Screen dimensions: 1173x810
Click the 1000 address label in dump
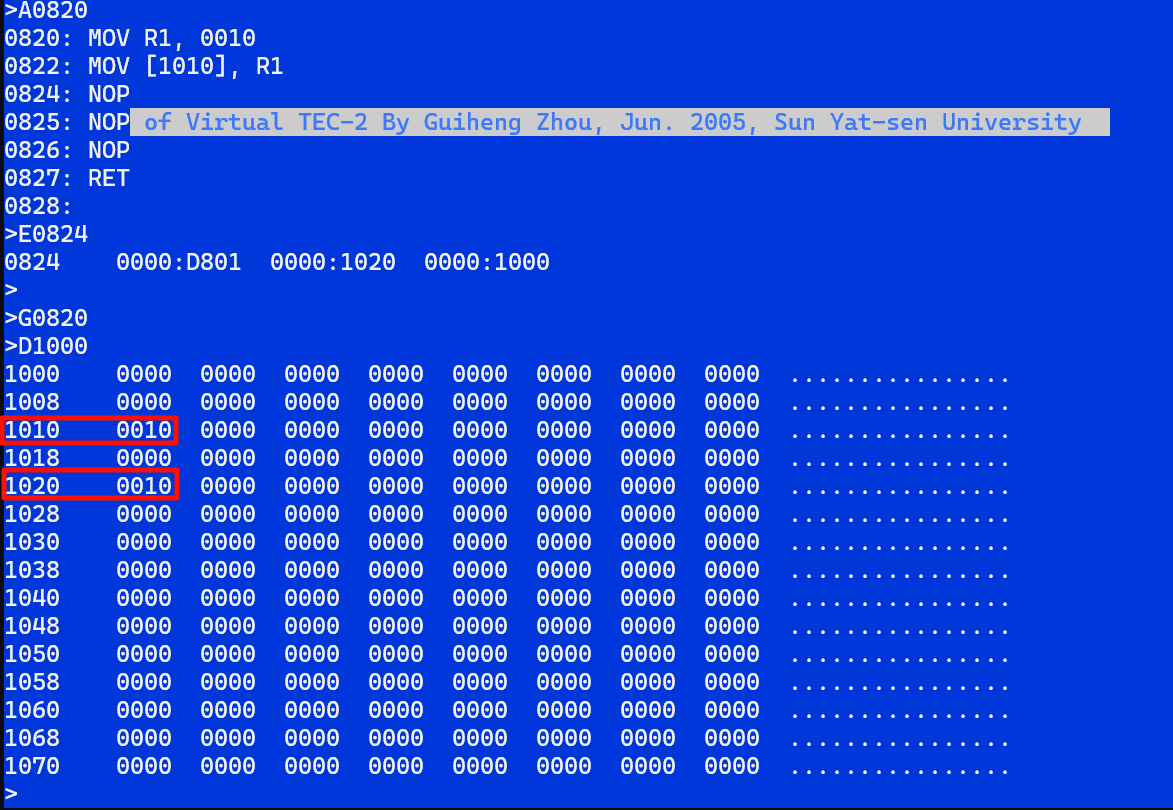(32, 375)
